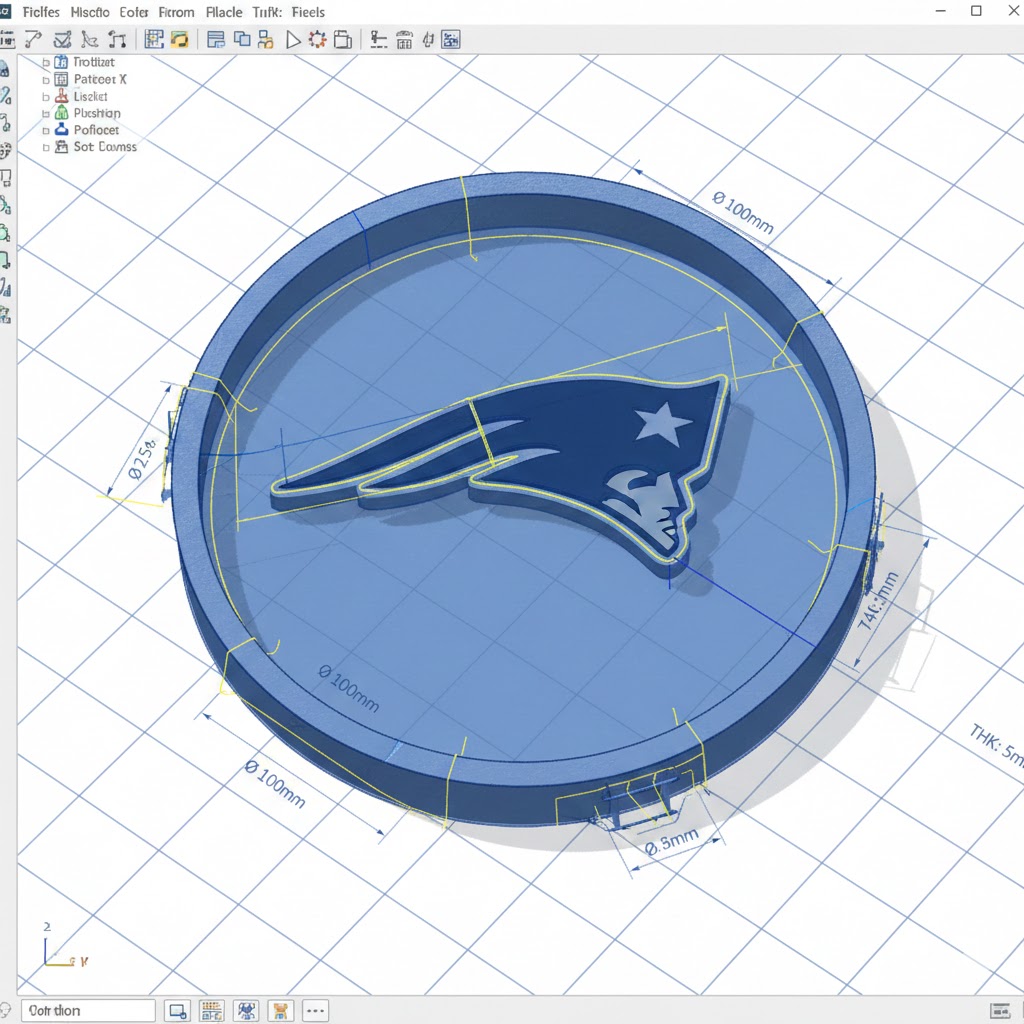Expand the Pateeet X tree node
This screenshot has height=1024, width=1024.
(x=46, y=79)
